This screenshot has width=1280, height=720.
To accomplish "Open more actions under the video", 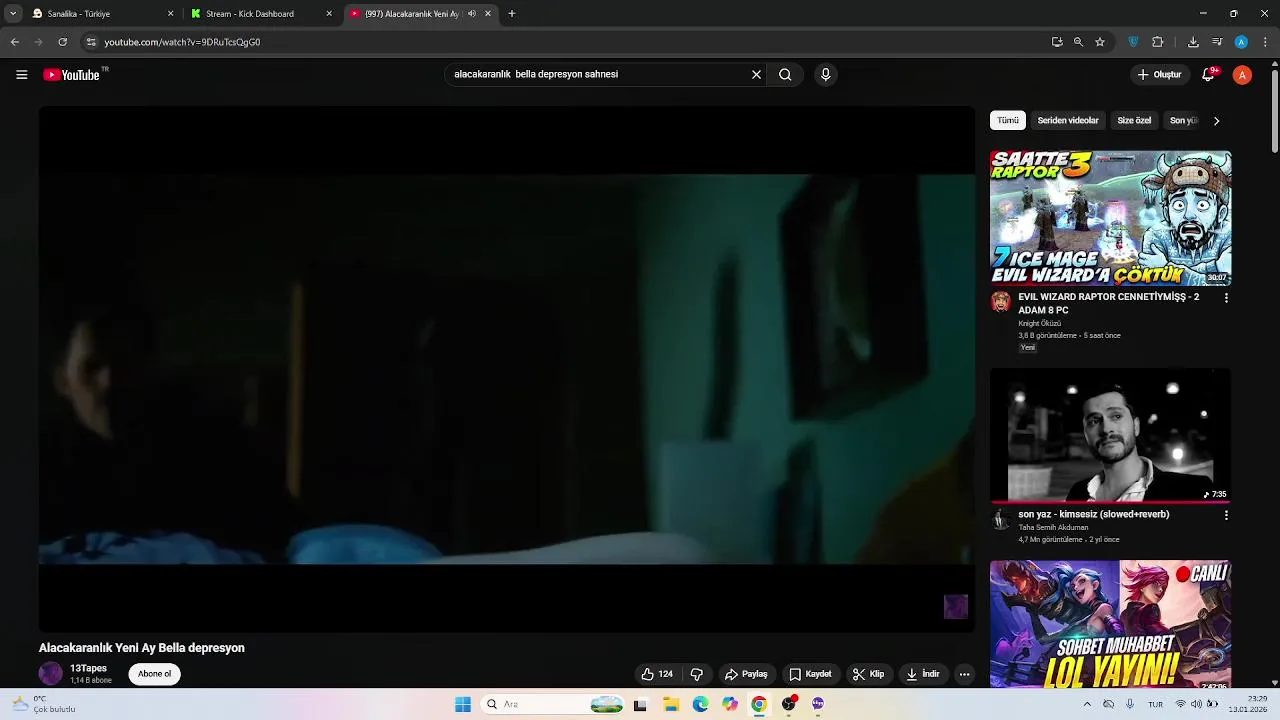I will [964, 674].
